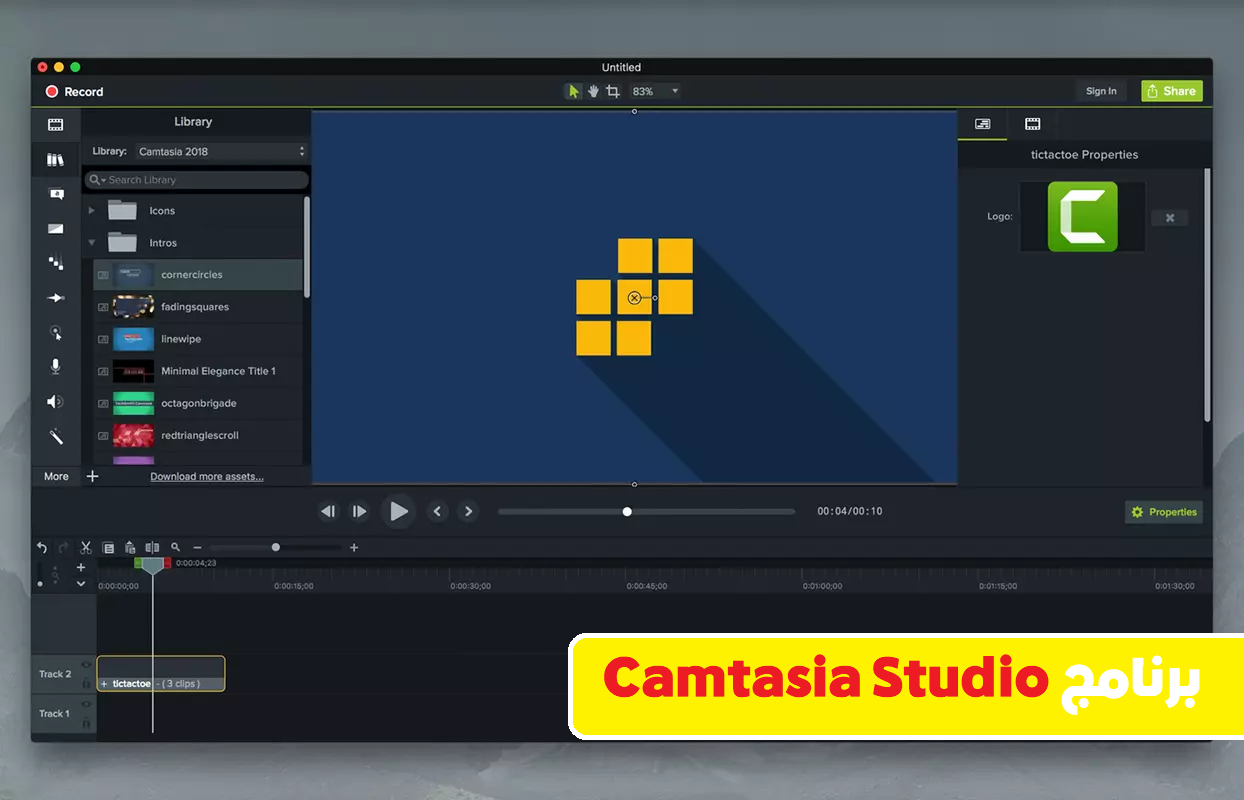The width and height of the screenshot is (1244, 800).
Task: Paste media on the timeline
Action: (130, 547)
